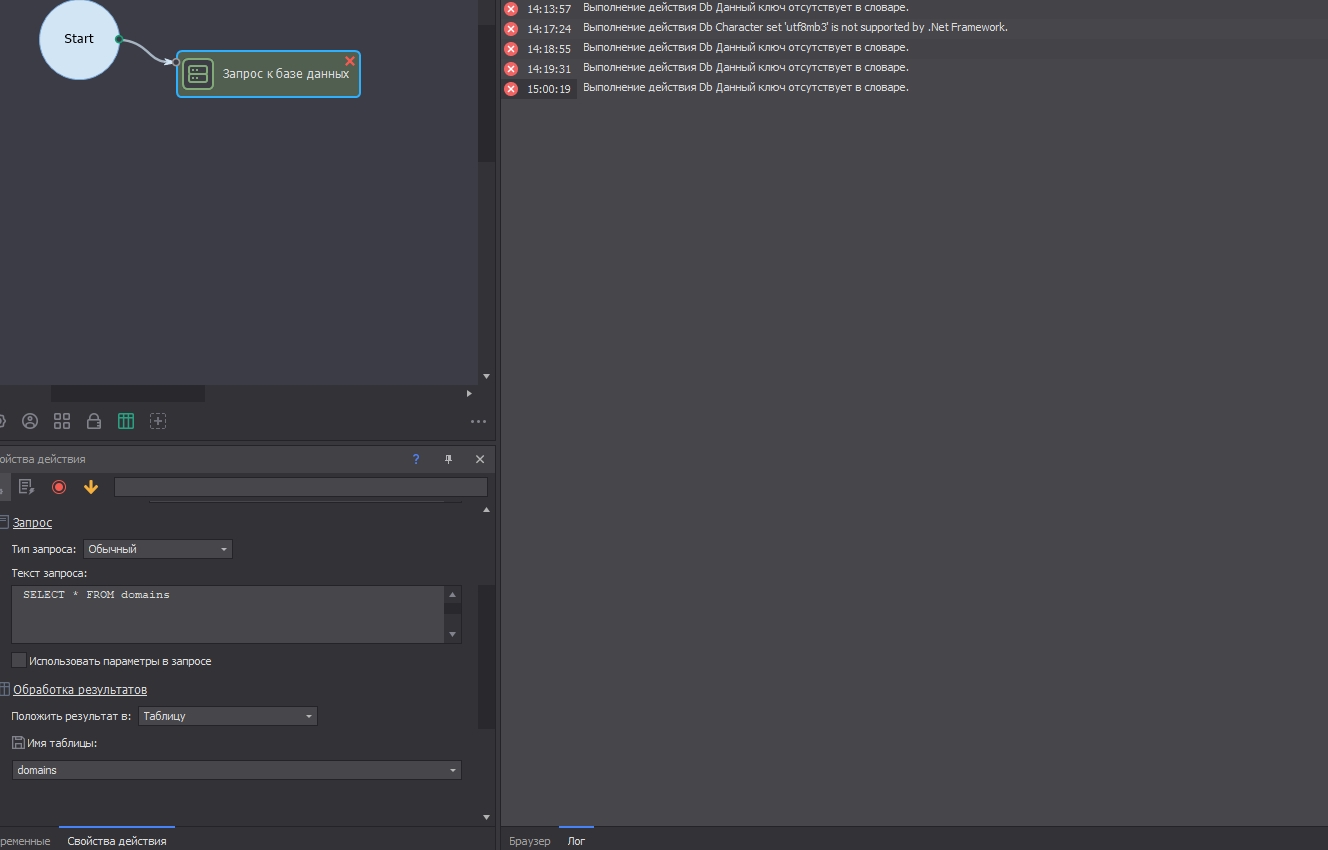Click the document with lightning icon
The height and width of the screenshot is (850, 1328).
click(x=27, y=487)
